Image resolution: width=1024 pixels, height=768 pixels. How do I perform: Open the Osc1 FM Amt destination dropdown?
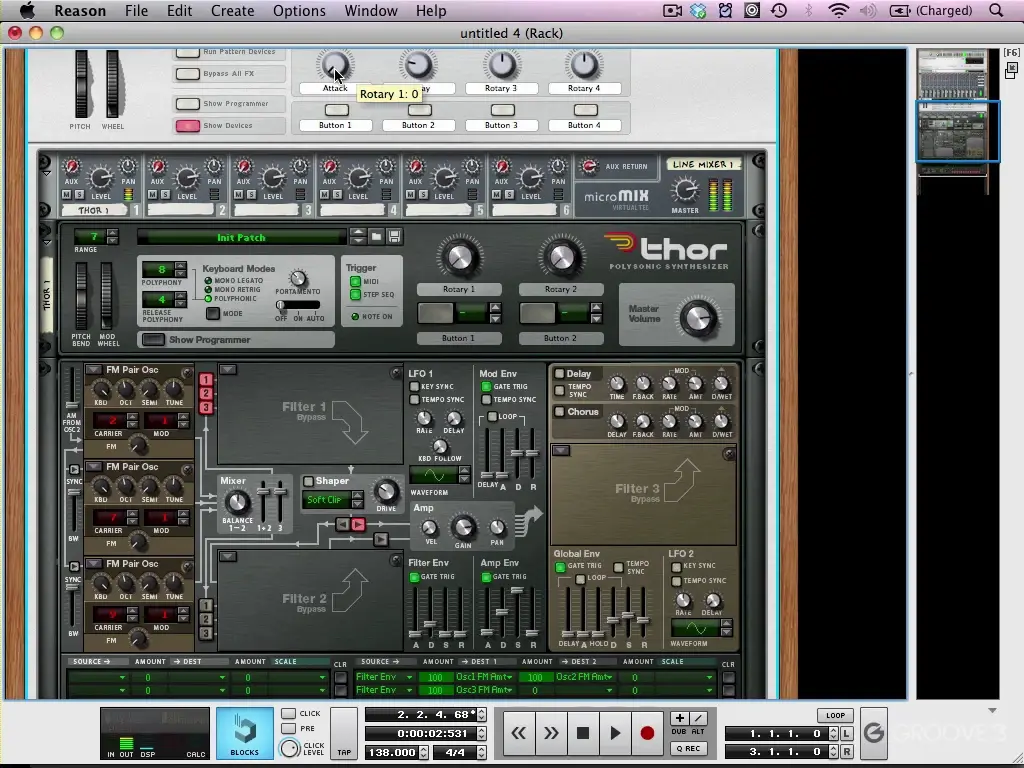point(485,677)
